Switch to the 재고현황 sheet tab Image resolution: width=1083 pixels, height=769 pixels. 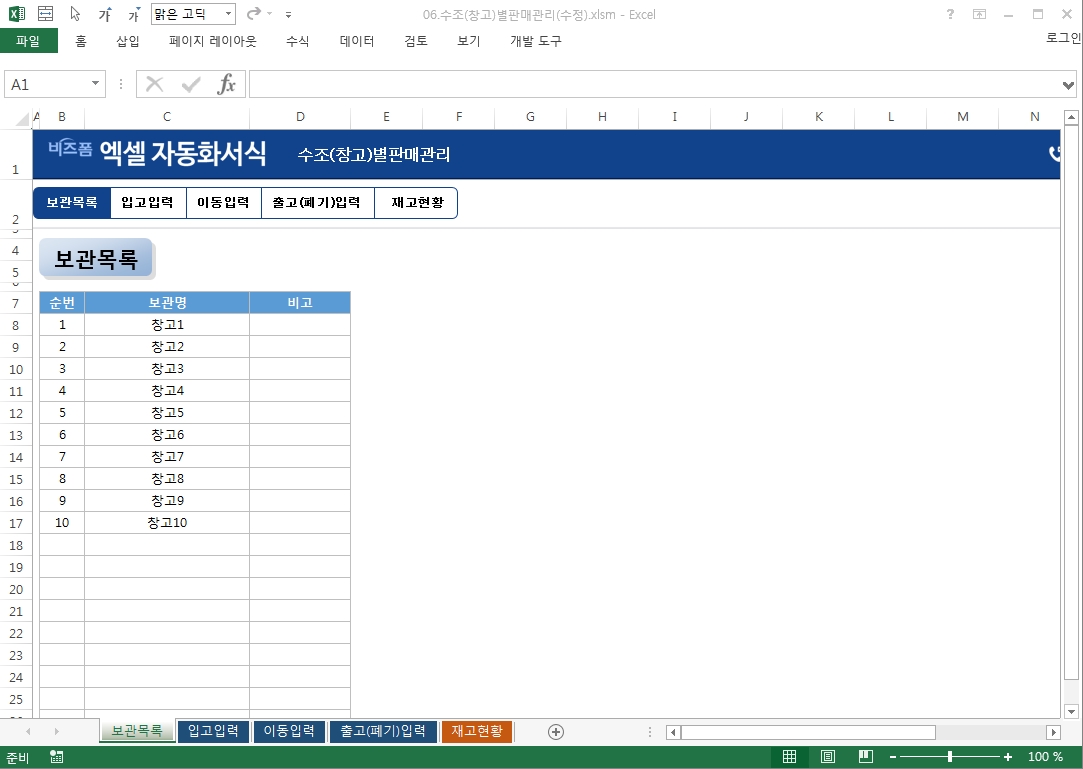477,731
